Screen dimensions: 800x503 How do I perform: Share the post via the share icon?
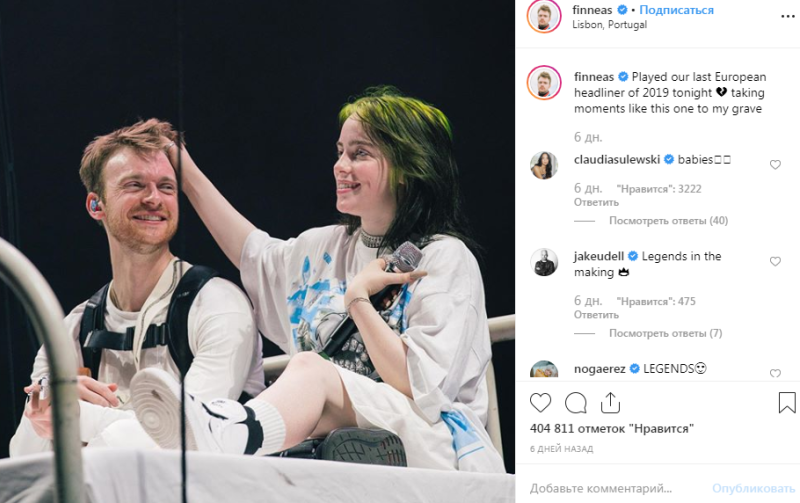click(x=610, y=403)
